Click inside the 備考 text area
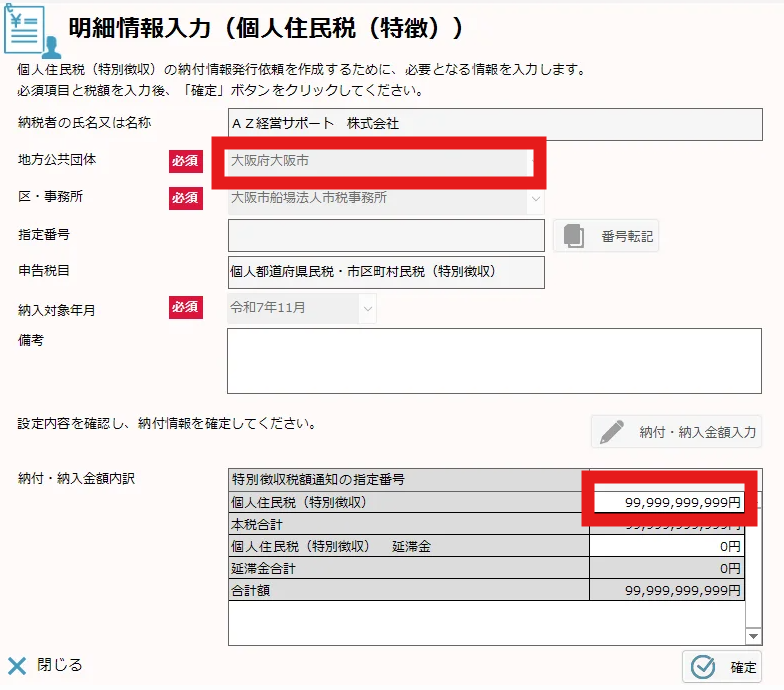The width and height of the screenshot is (784, 690). click(x=493, y=361)
